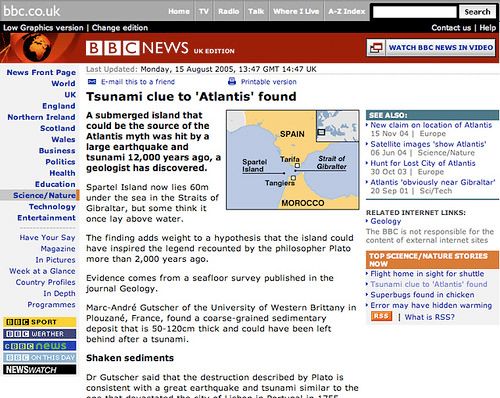Viewport: 500px width, 398px height.
Task: Open the Northern Ireland section
Action: click(41, 117)
